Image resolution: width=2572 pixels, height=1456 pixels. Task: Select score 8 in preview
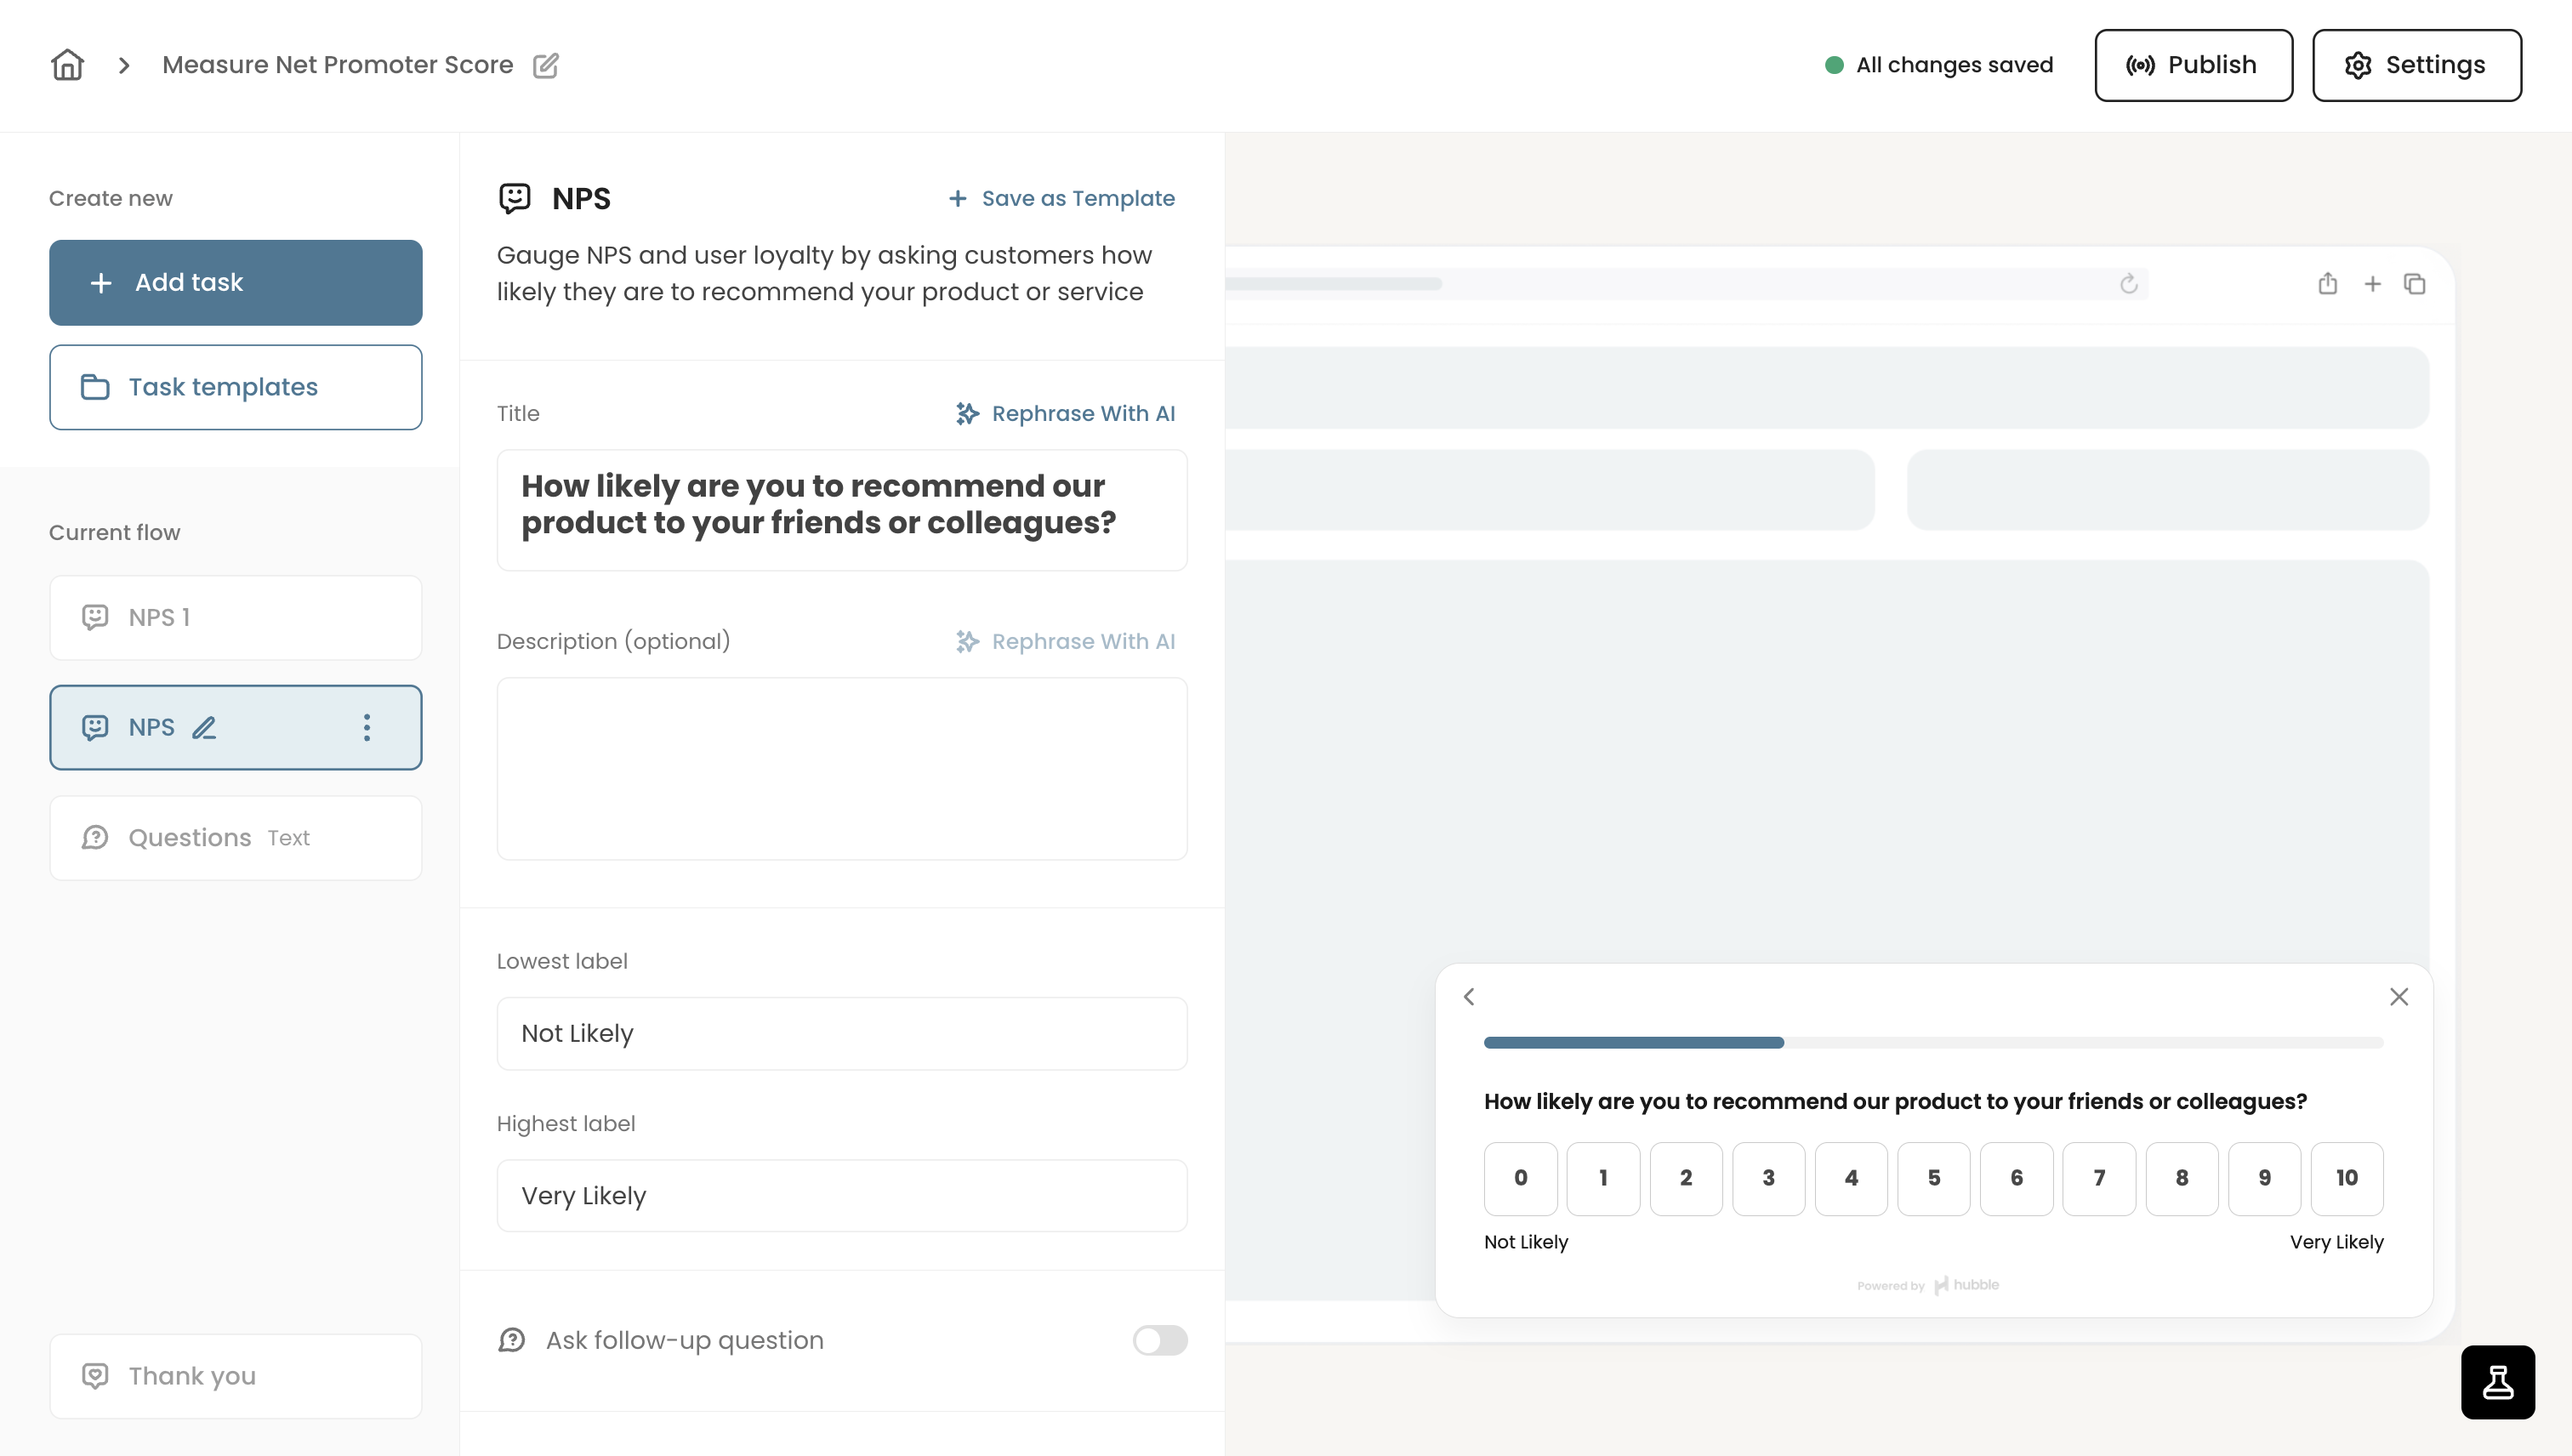(2182, 1178)
